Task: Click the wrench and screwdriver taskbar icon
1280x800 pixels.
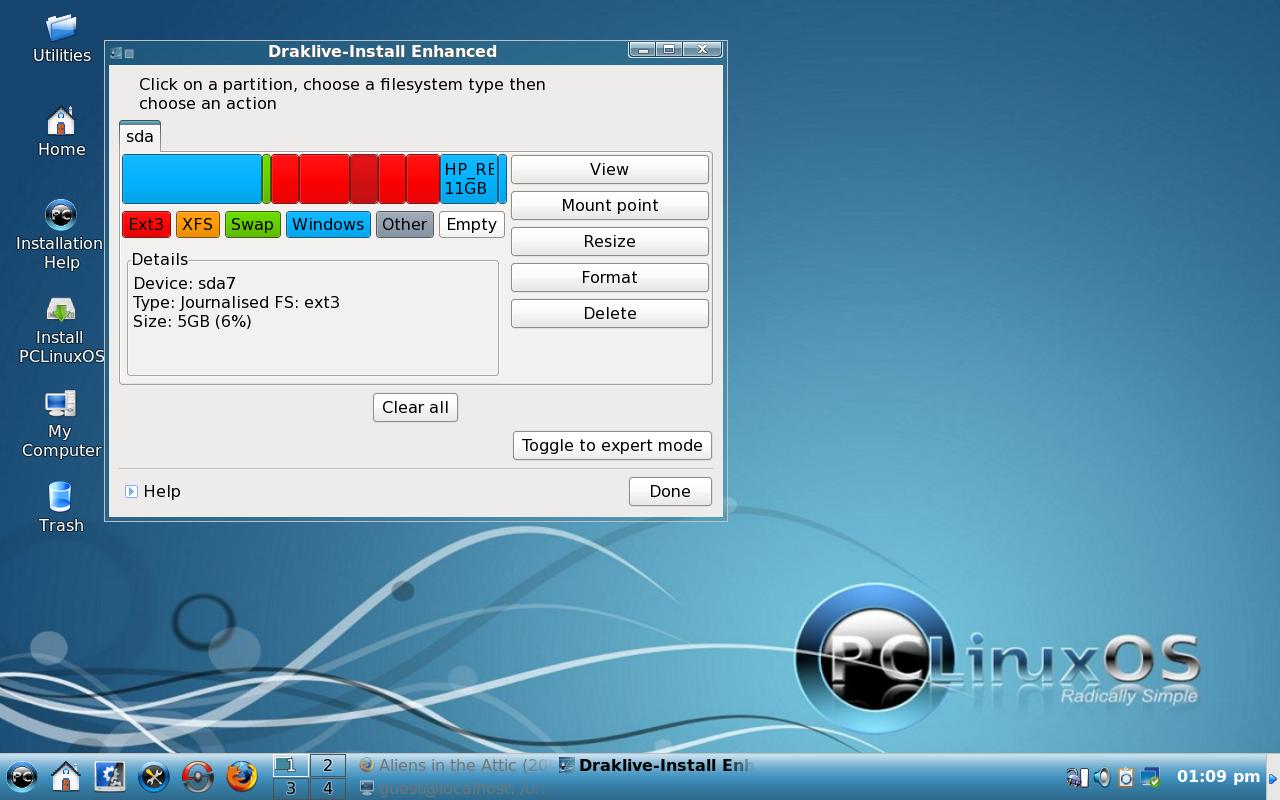Action: pos(154,776)
